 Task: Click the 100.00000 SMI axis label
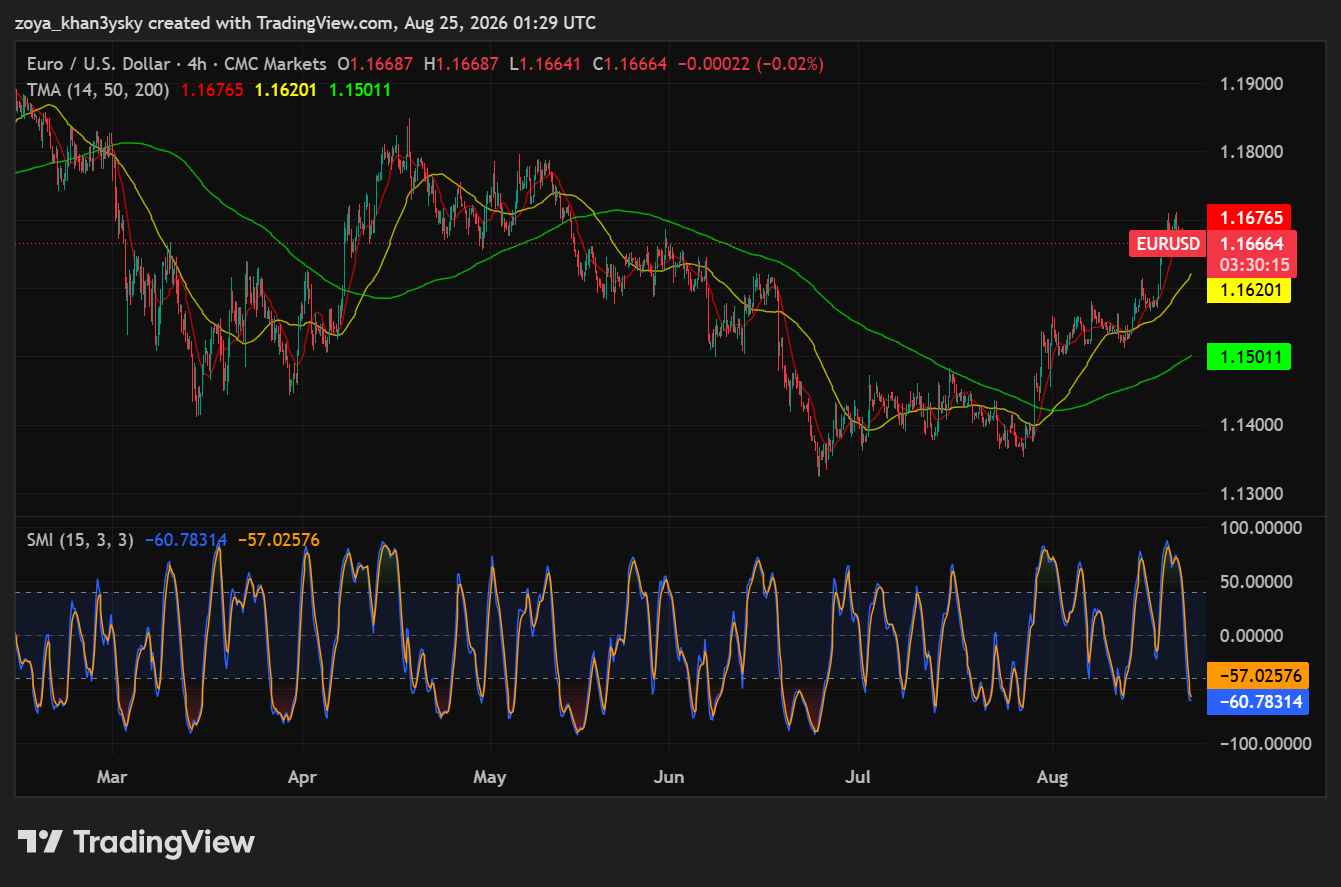pyautogui.click(x=1260, y=527)
